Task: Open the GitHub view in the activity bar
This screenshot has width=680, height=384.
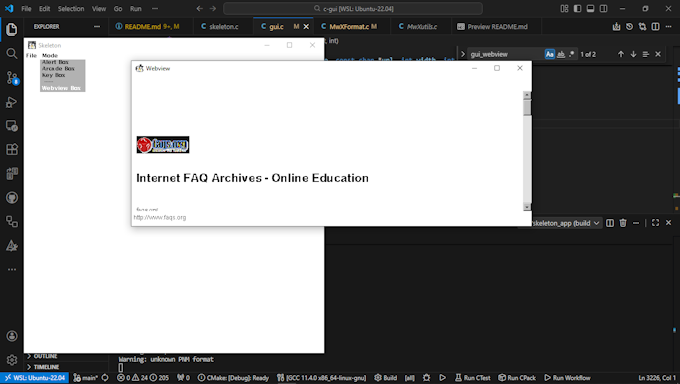Action: (x=12, y=198)
